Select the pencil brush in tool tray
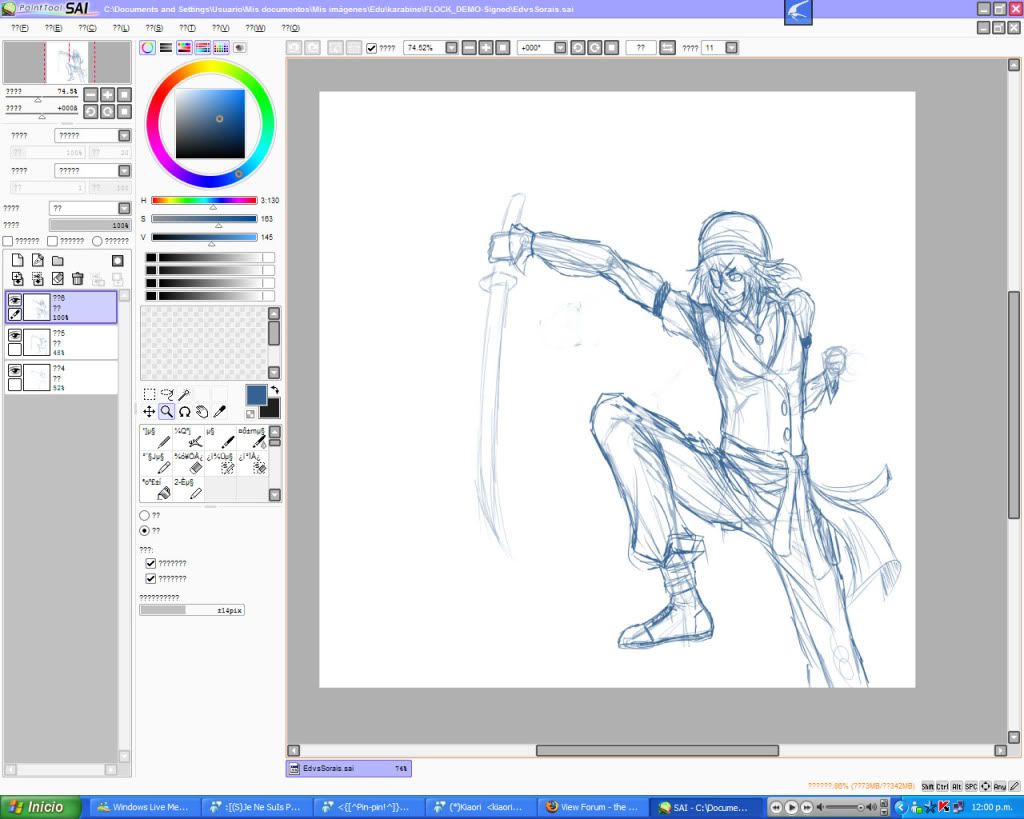Screen dimensions: 1024x819 tap(156, 438)
